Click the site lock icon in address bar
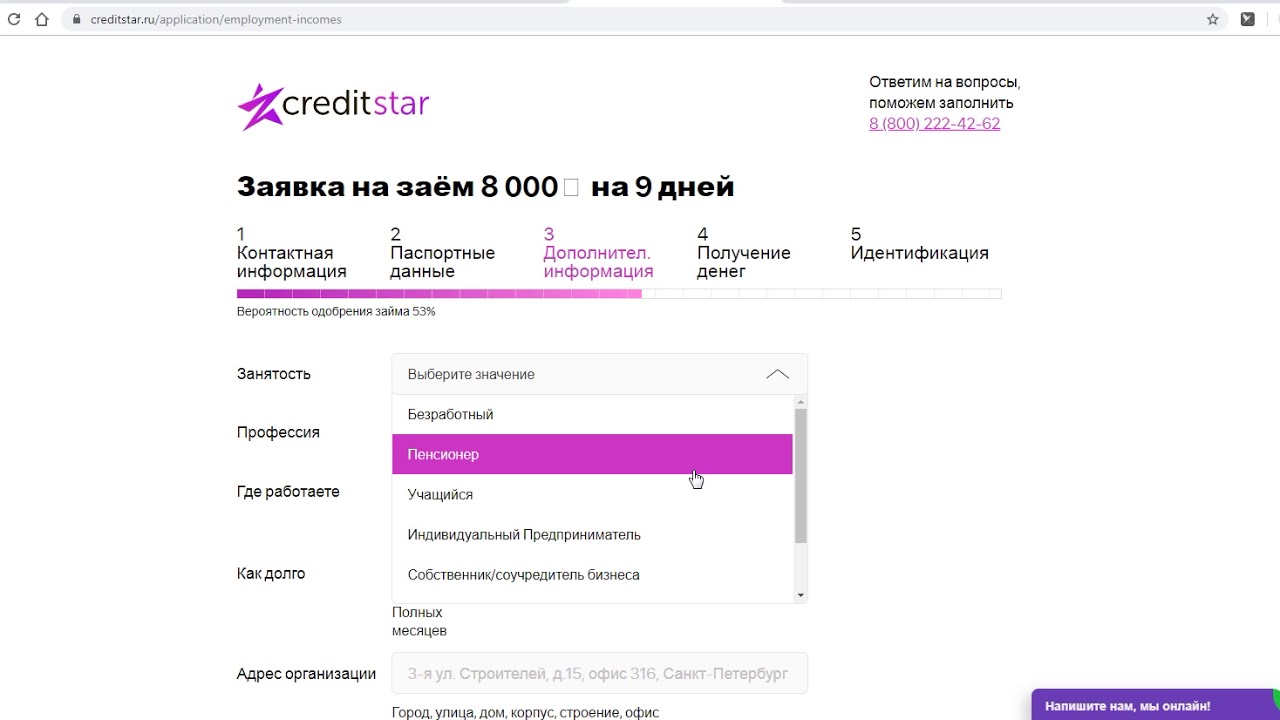 pyautogui.click(x=76, y=19)
